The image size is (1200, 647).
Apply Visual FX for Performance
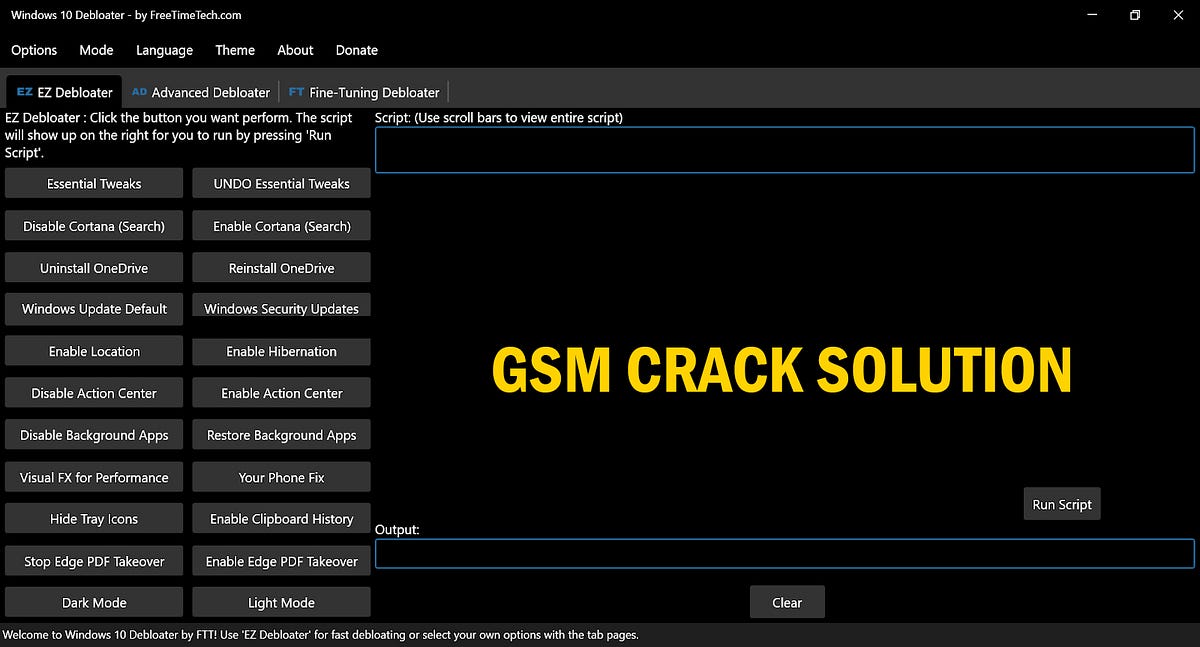pos(94,477)
